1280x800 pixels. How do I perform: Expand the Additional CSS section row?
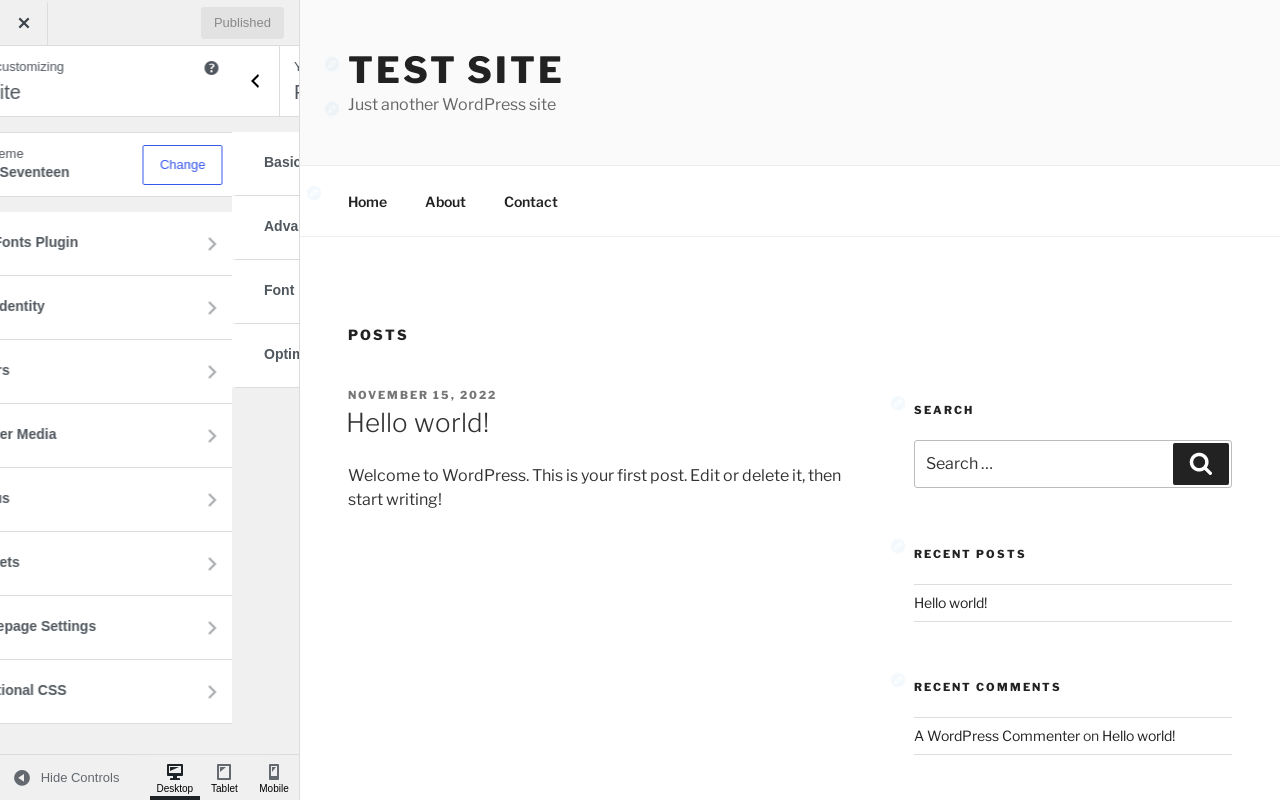(x=116, y=691)
